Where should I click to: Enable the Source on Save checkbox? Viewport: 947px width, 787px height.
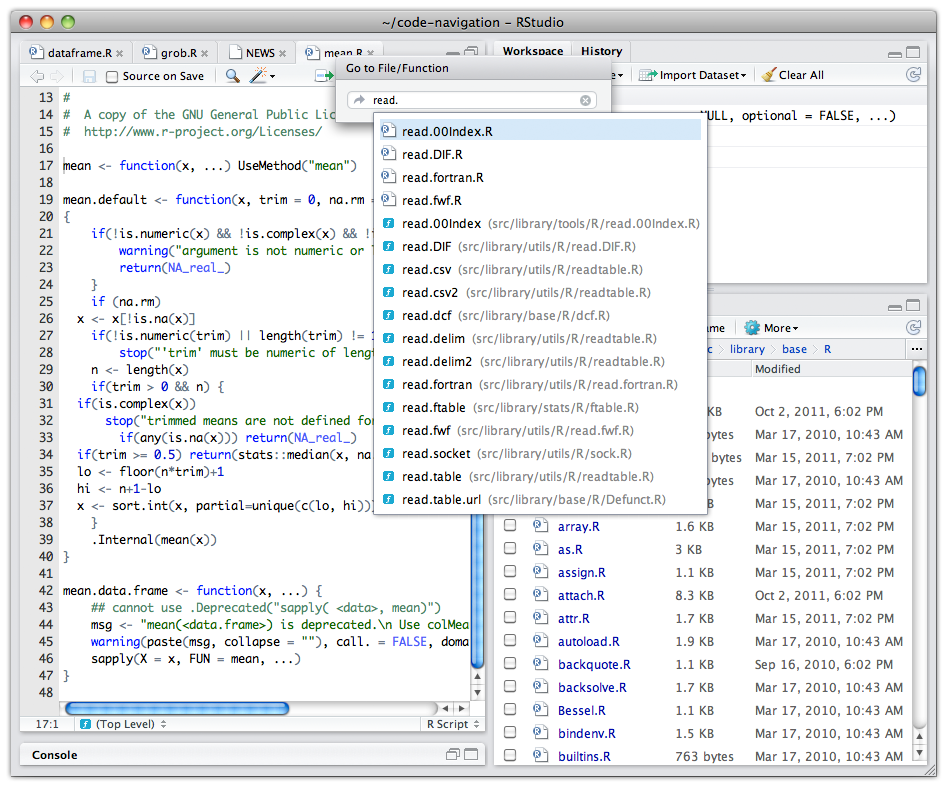(x=112, y=76)
